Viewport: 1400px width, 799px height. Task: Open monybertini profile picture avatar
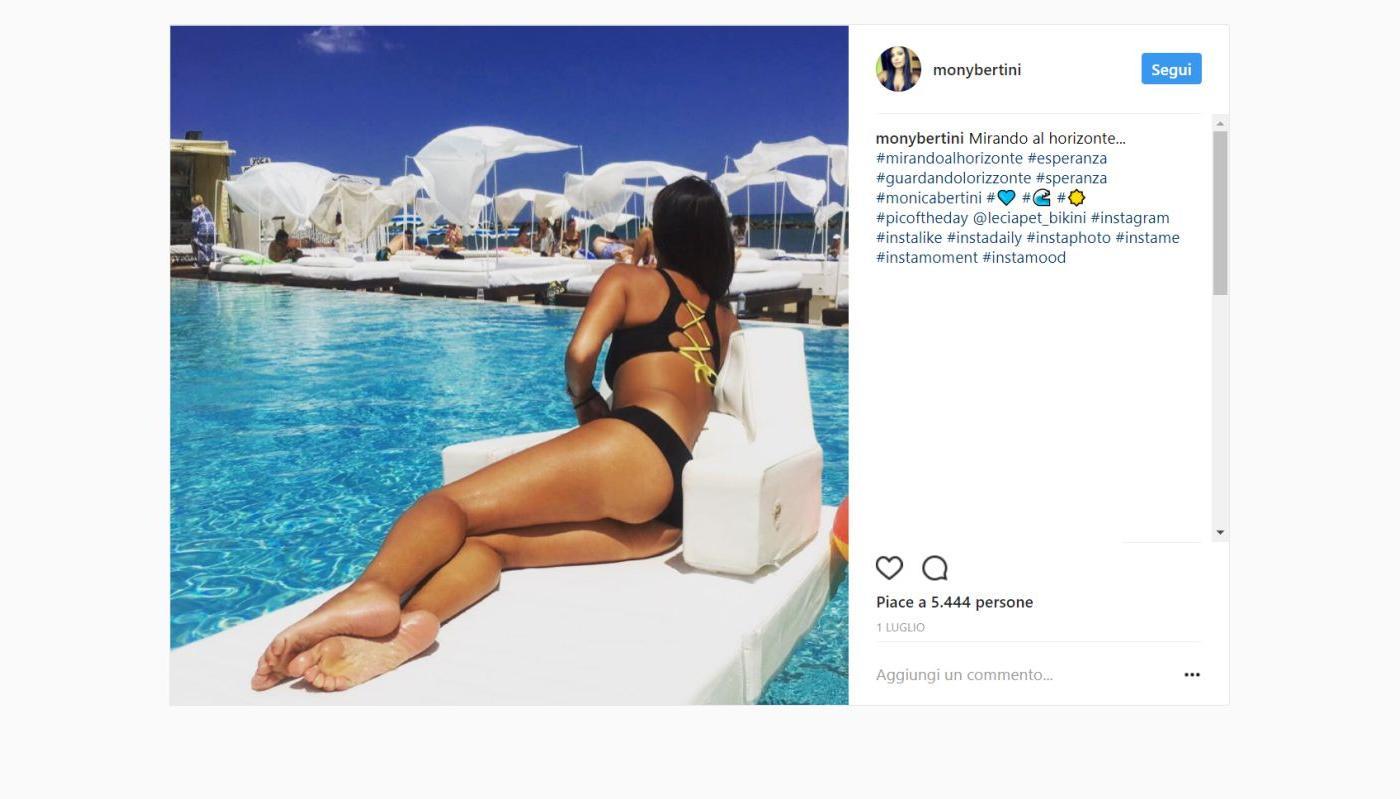pos(898,69)
